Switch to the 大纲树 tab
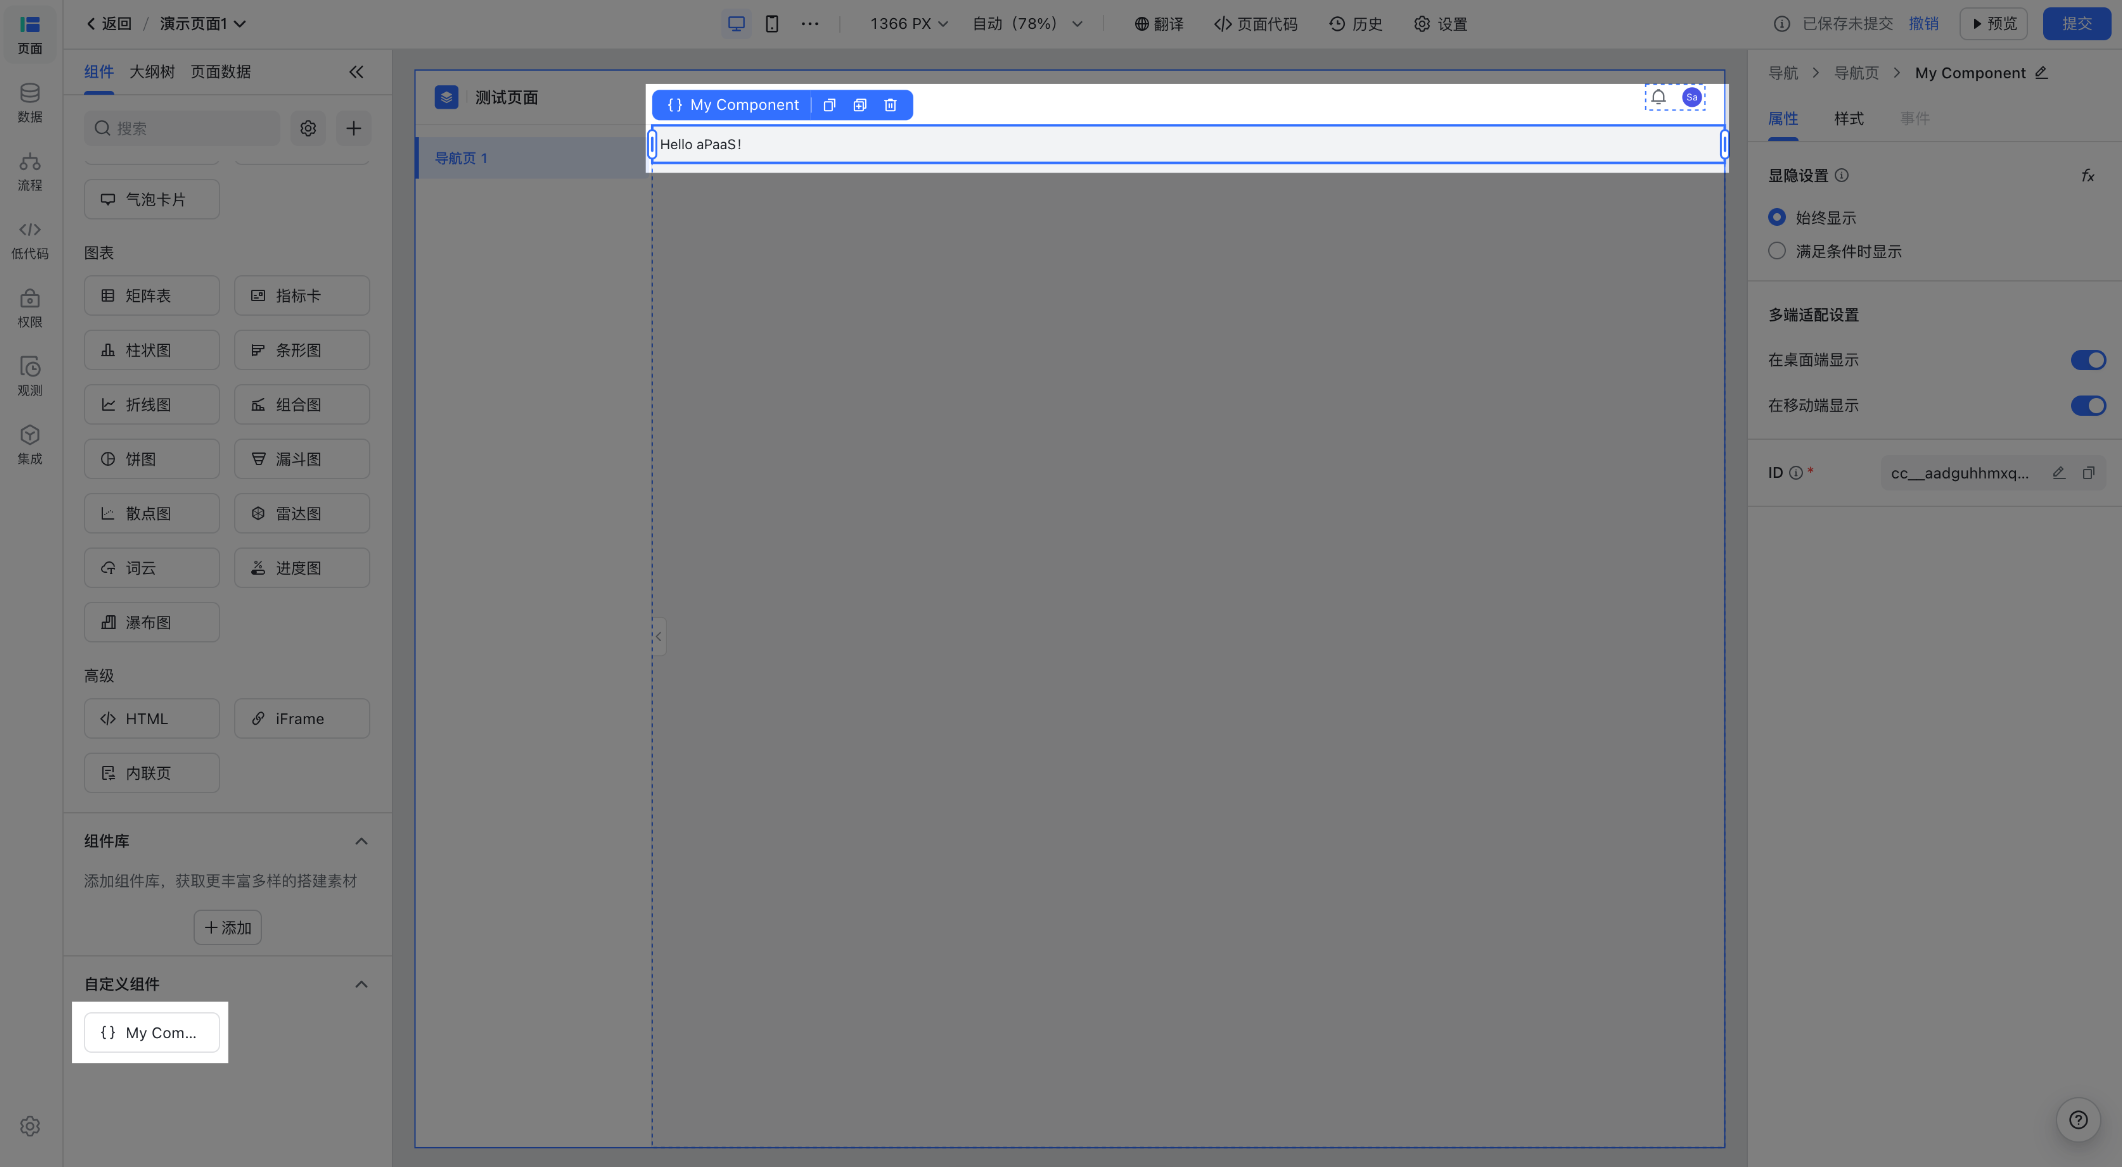This screenshot has height=1167, width=2122. click(152, 72)
